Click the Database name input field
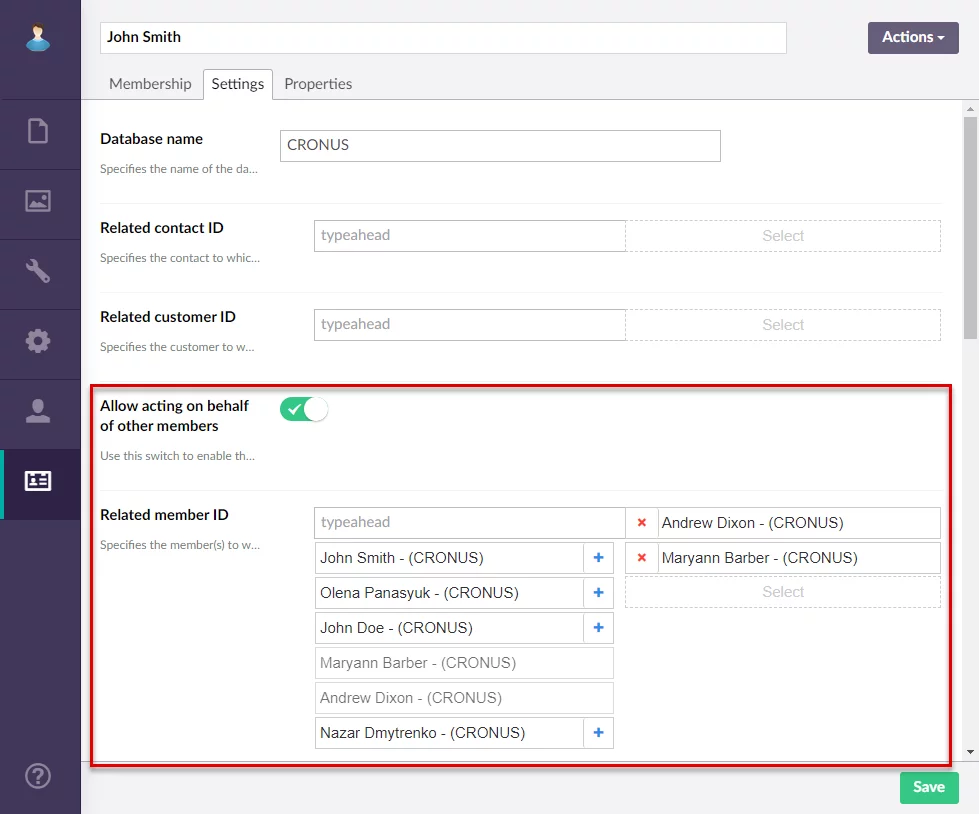This screenshot has width=979, height=814. [x=500, y=145]
